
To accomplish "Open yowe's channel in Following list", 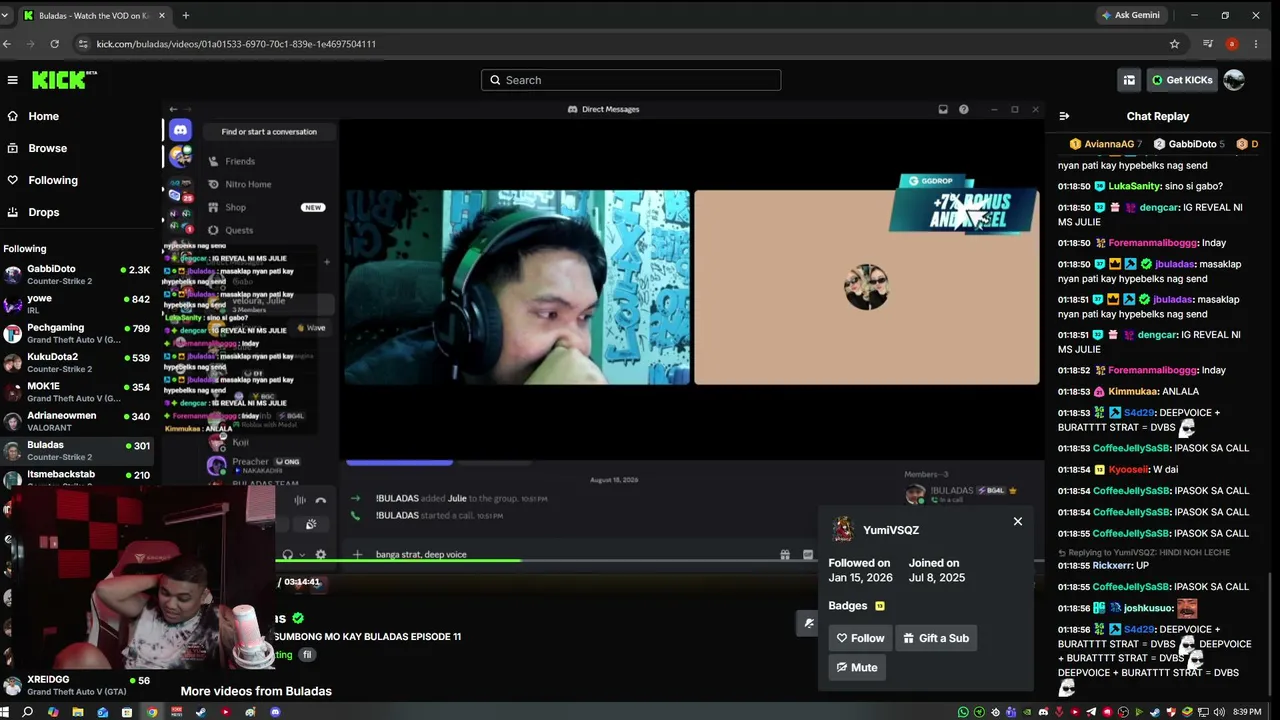I will (x=78, y=303).
